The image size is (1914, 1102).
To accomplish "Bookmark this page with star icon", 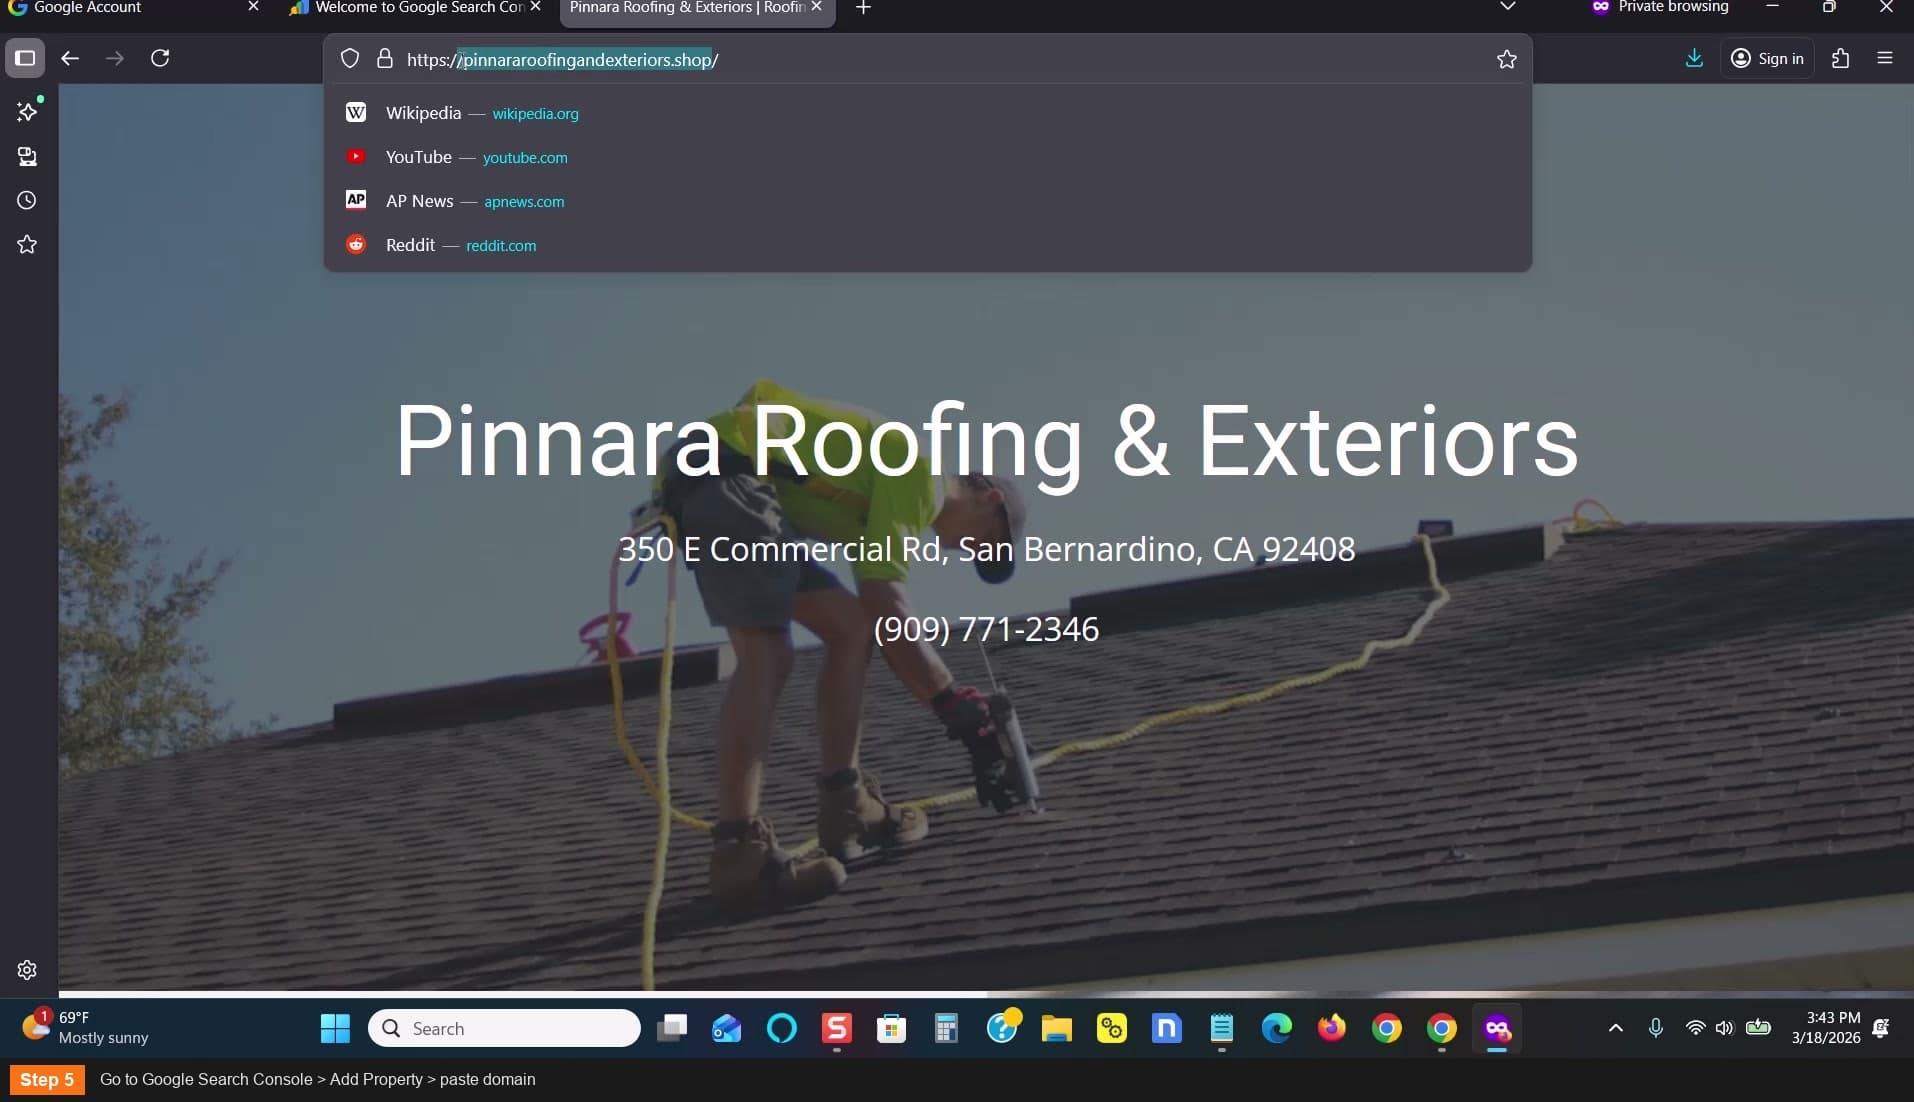I will (1506, 59).
